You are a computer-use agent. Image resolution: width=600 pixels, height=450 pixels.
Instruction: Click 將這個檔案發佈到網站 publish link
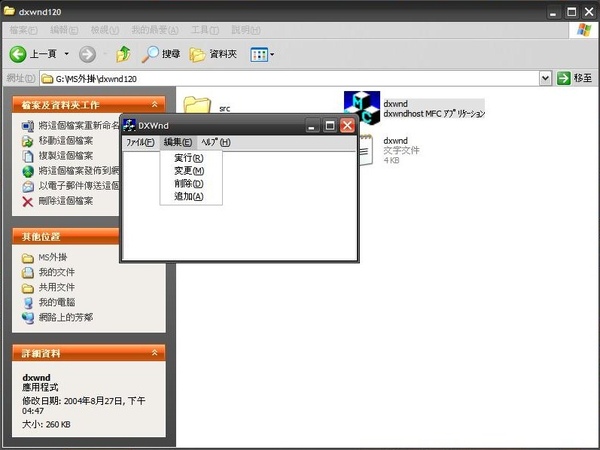coord(79,171)
